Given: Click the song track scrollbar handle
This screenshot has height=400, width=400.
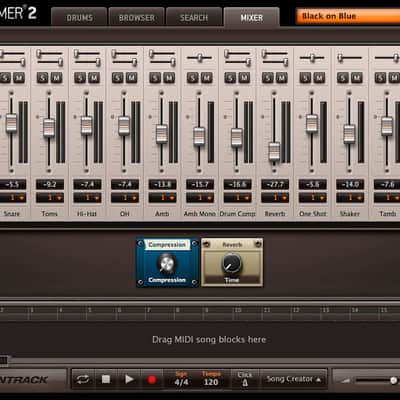Looking at the screenshot, I should (x=4, y=360).
